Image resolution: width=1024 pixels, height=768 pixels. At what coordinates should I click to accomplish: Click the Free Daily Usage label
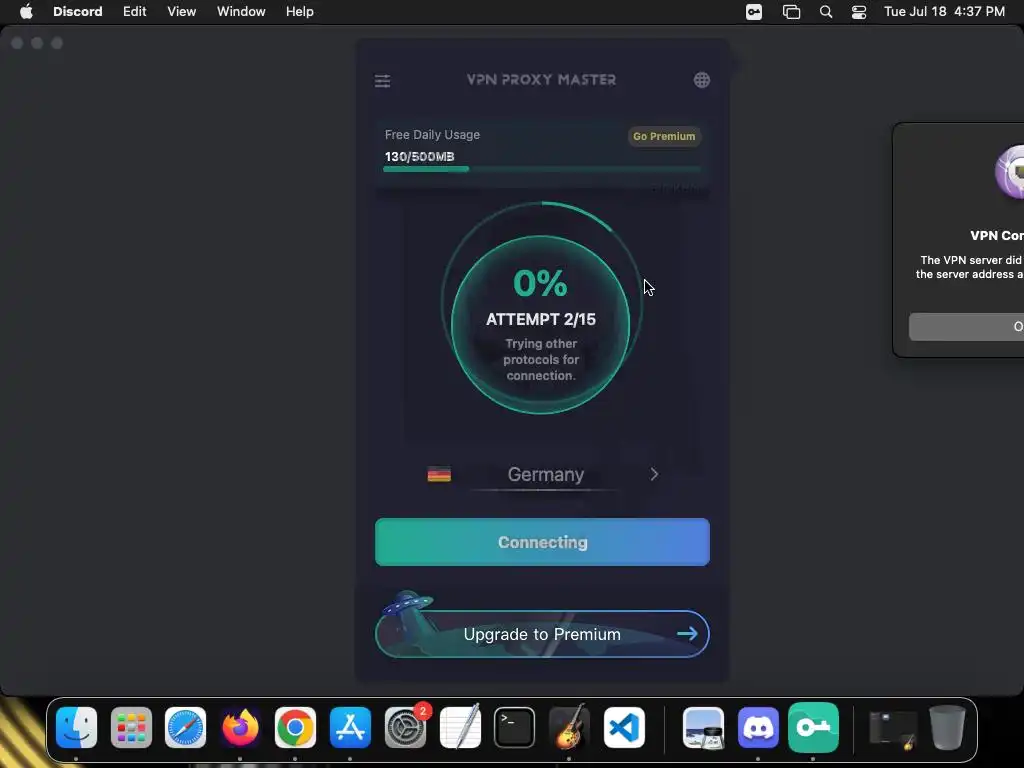click(x=432, y=135)
